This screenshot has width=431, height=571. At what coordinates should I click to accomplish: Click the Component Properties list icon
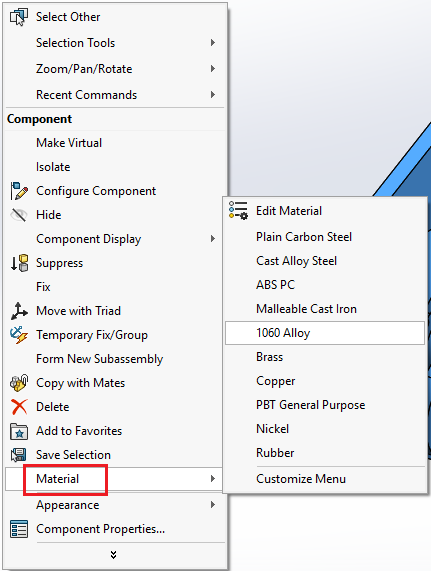click(19, 529)
